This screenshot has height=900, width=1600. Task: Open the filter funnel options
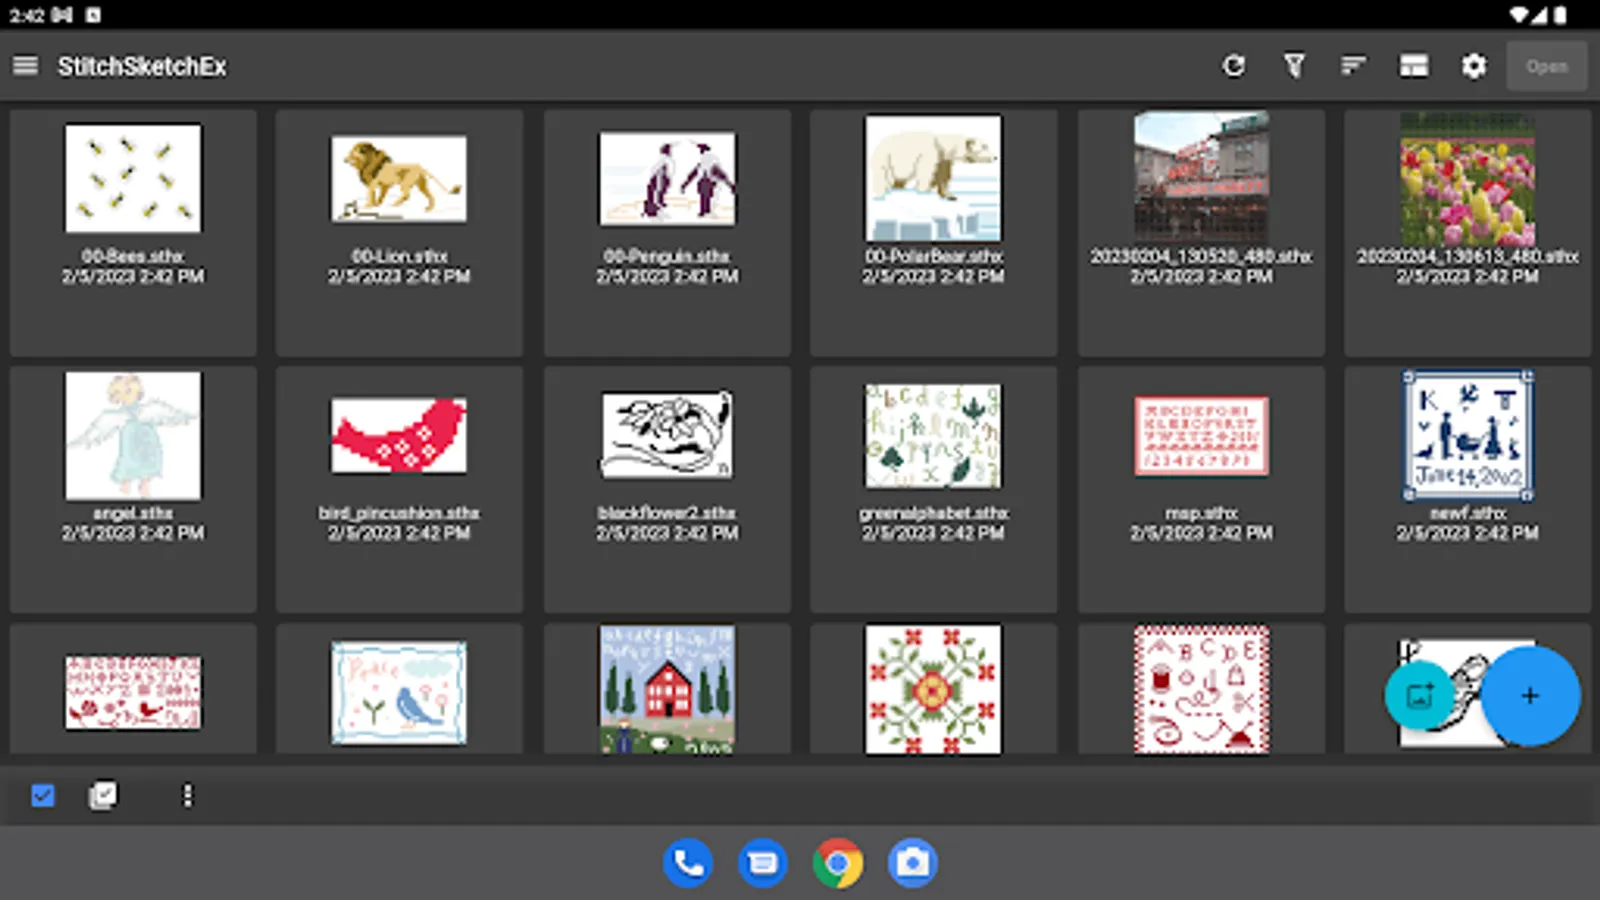point(1294,66)
